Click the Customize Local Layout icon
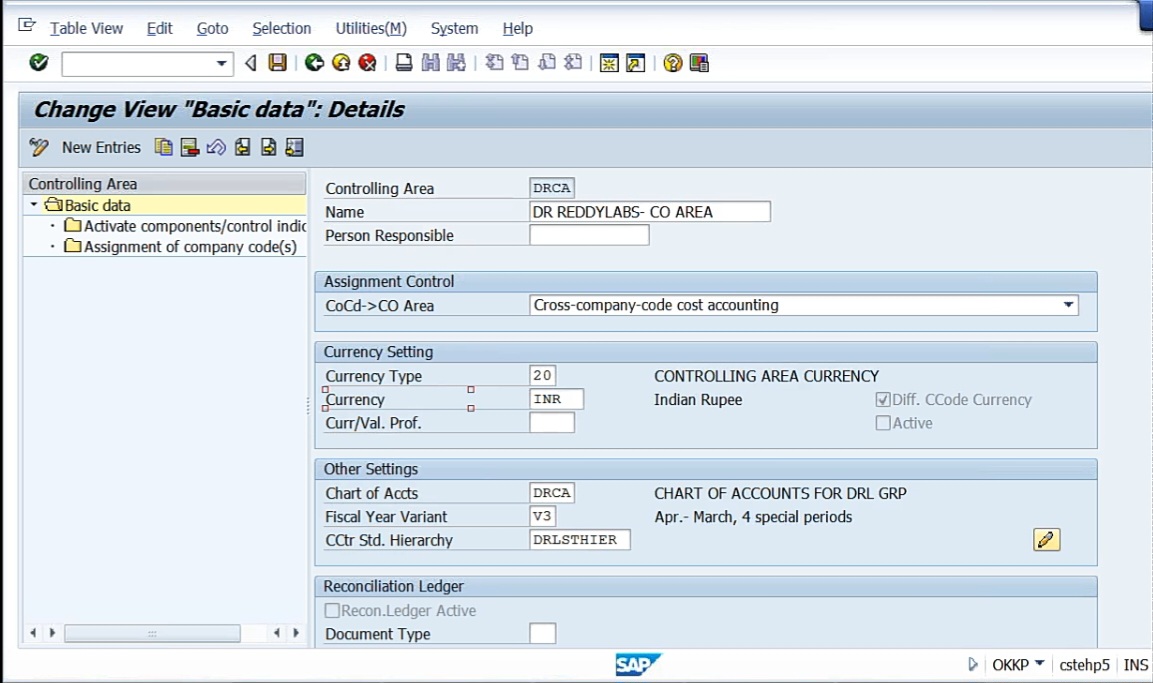 click(699, 63)
